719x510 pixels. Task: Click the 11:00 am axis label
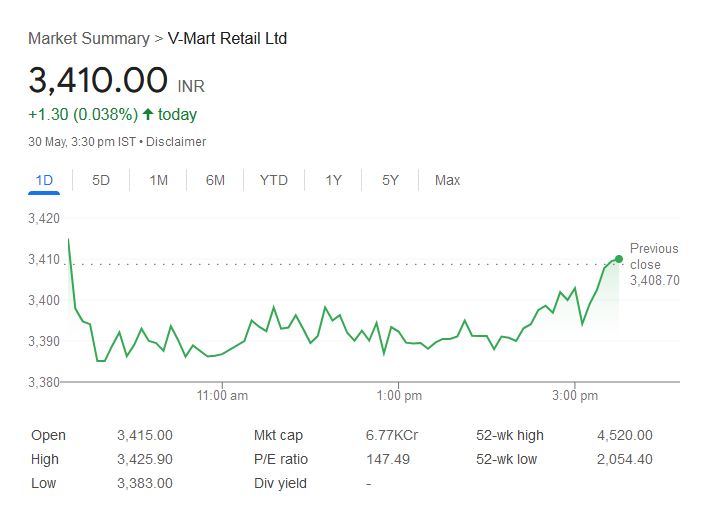222,396
